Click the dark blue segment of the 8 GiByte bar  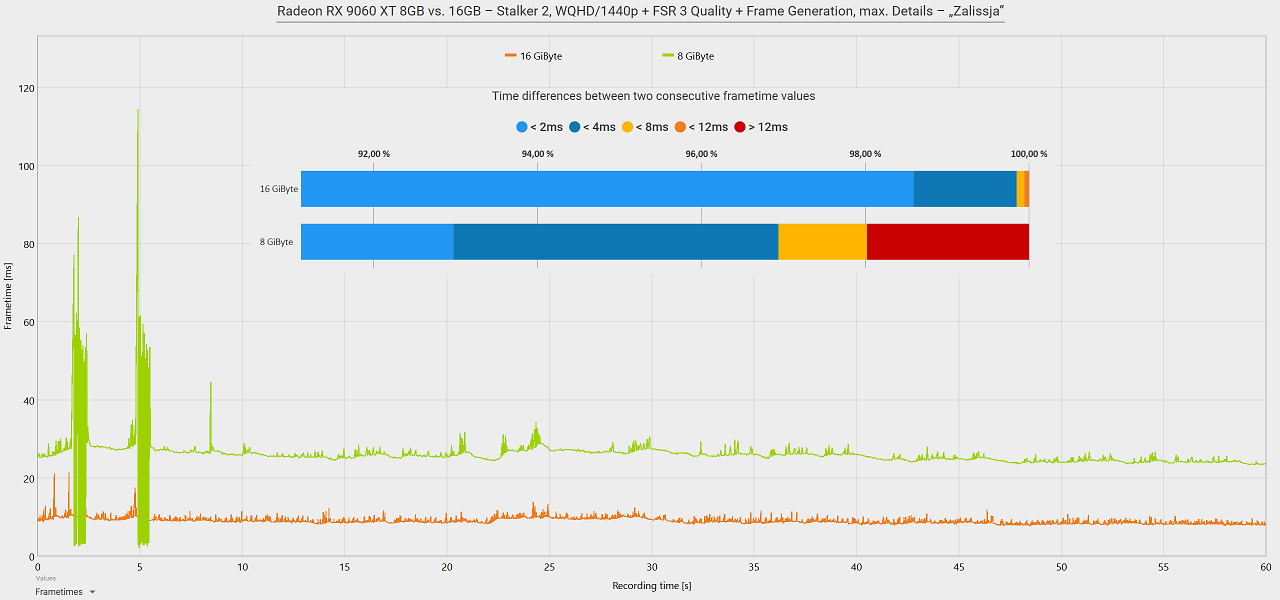[x=616, y=242]
